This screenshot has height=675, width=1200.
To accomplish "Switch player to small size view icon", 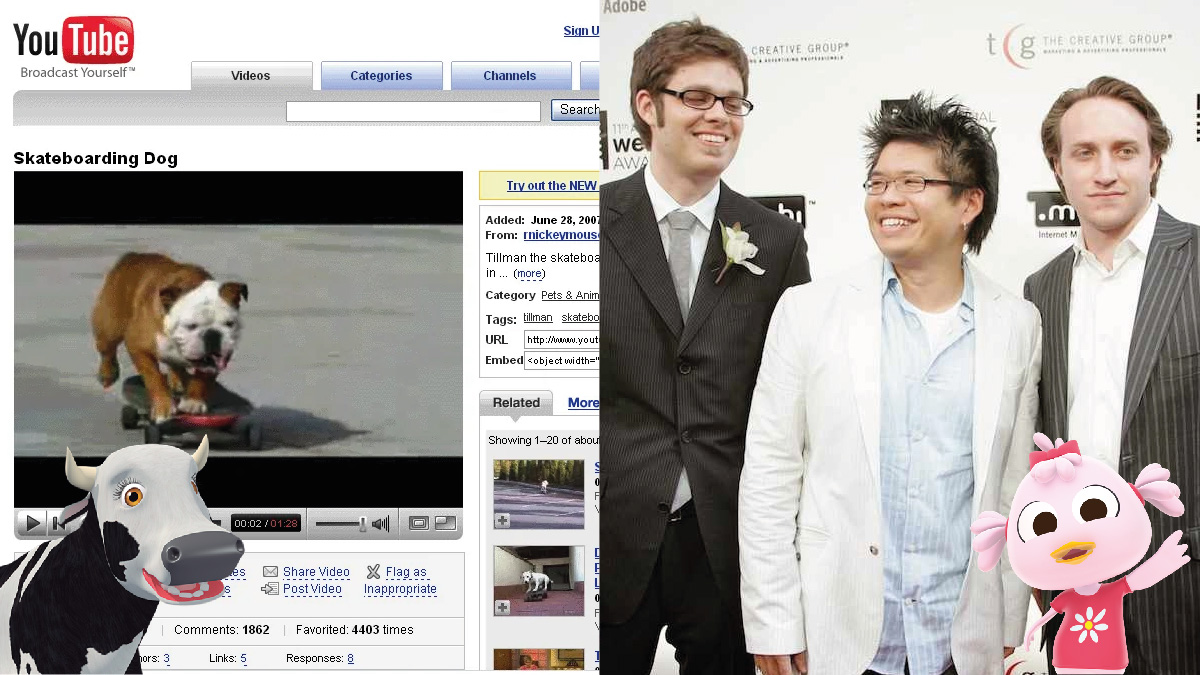I will tap(419, 523).
